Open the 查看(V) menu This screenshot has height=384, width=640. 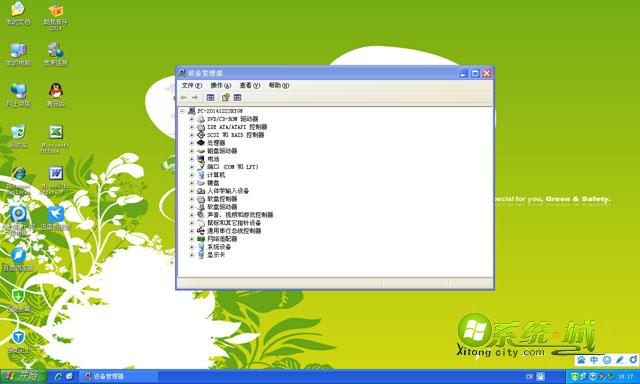click(249, 85)
